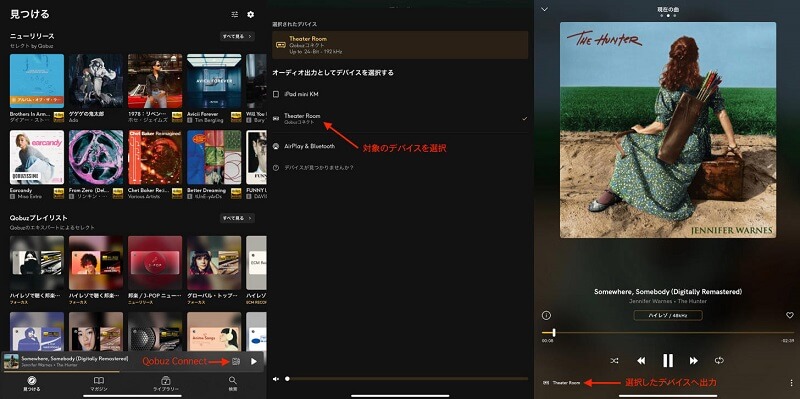Skip to the next track
800x399 pixels.
point(693,360)
